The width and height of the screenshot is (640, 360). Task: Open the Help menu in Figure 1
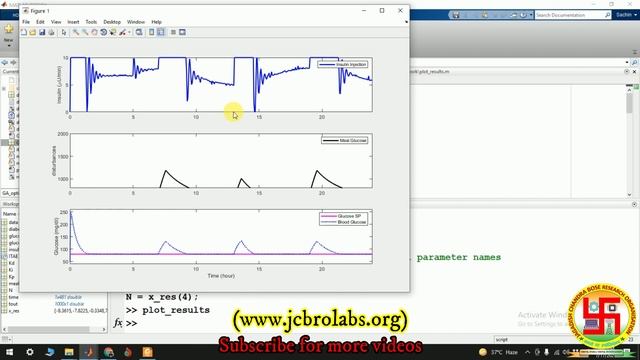click(x=157, y=22)
